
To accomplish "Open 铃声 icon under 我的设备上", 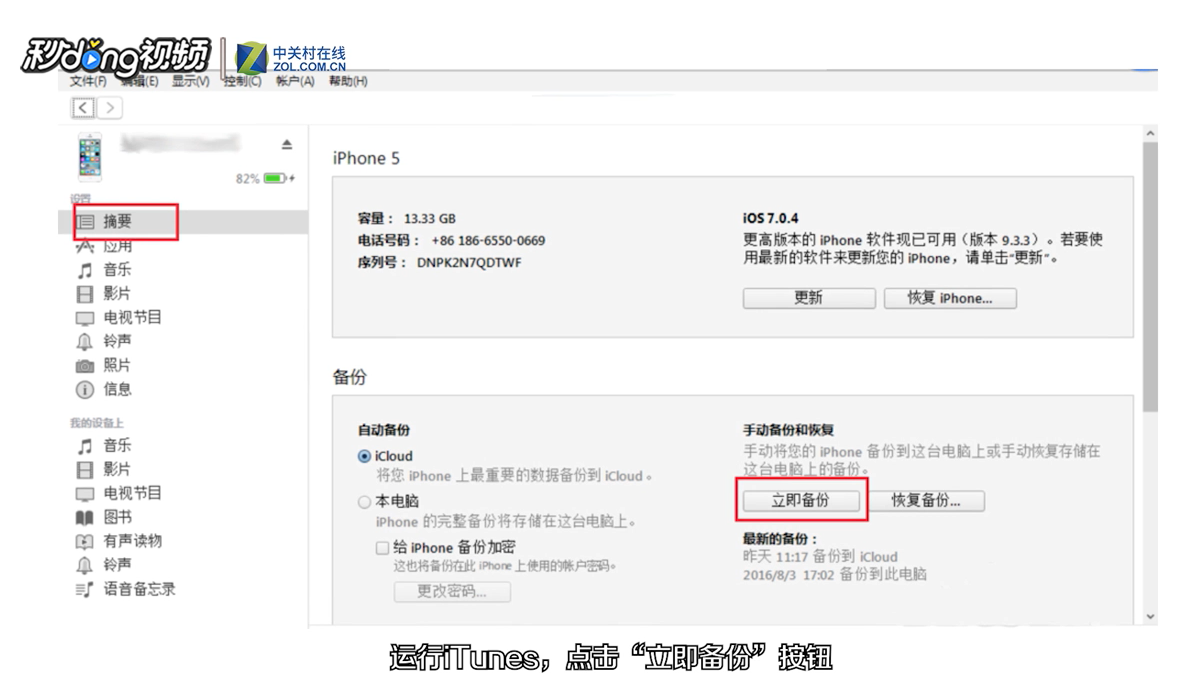I will point(85,565).
